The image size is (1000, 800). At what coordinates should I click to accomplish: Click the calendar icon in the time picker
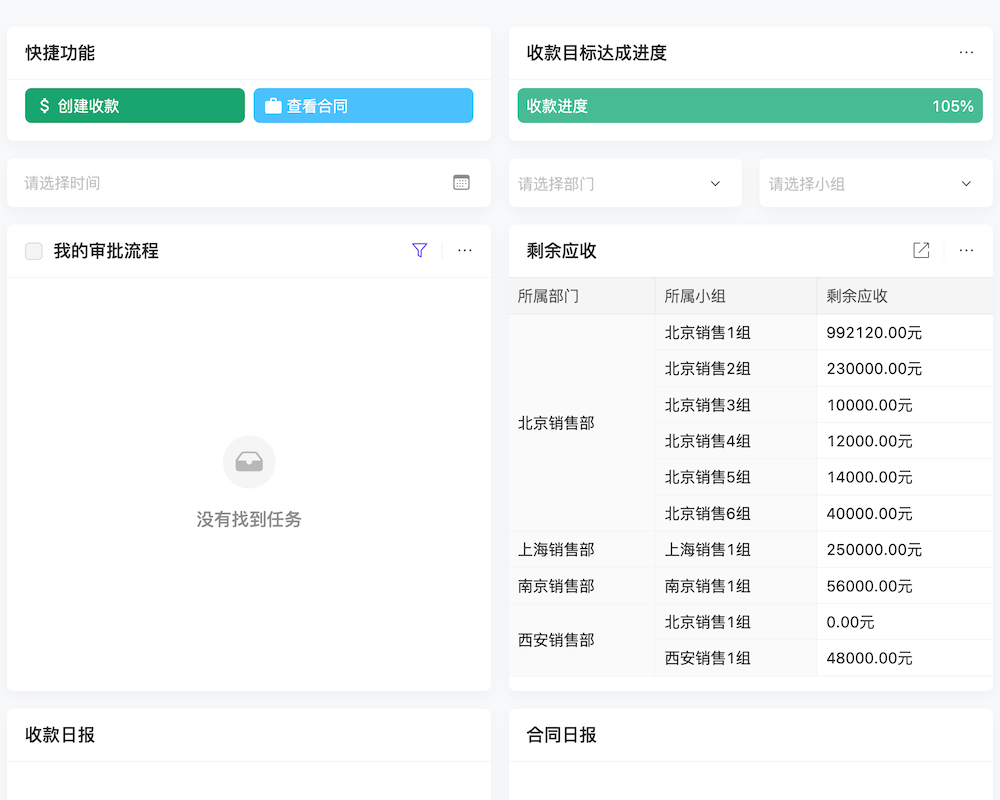(461, 183)
